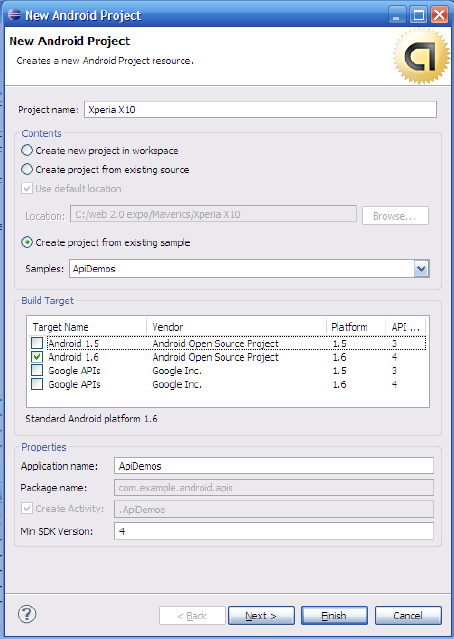Image resolution: width=454 pixels, height=639 pixels.
Task: Check Google APIs platform 1.5 target
Action: pos(37,370)
